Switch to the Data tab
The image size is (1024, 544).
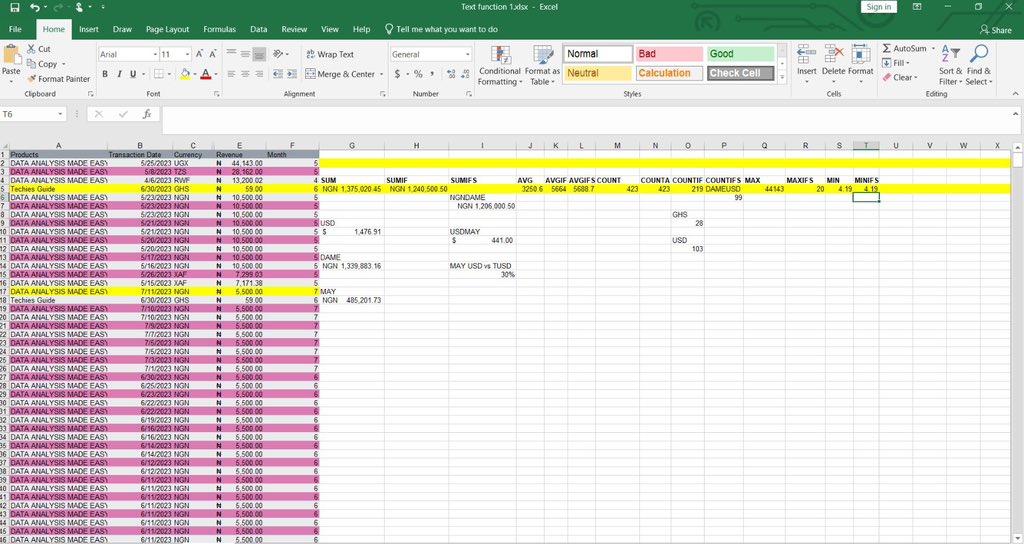coord(259,29)
